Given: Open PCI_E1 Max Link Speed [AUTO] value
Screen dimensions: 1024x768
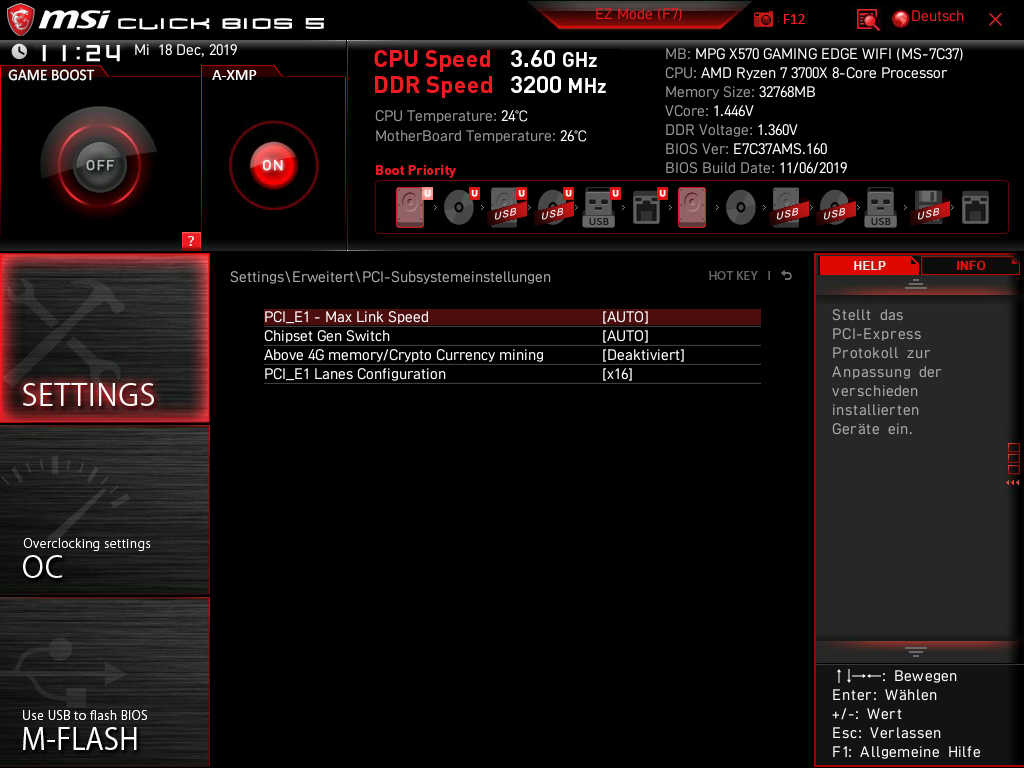Looking at the screenshot, I should (625, 317).
